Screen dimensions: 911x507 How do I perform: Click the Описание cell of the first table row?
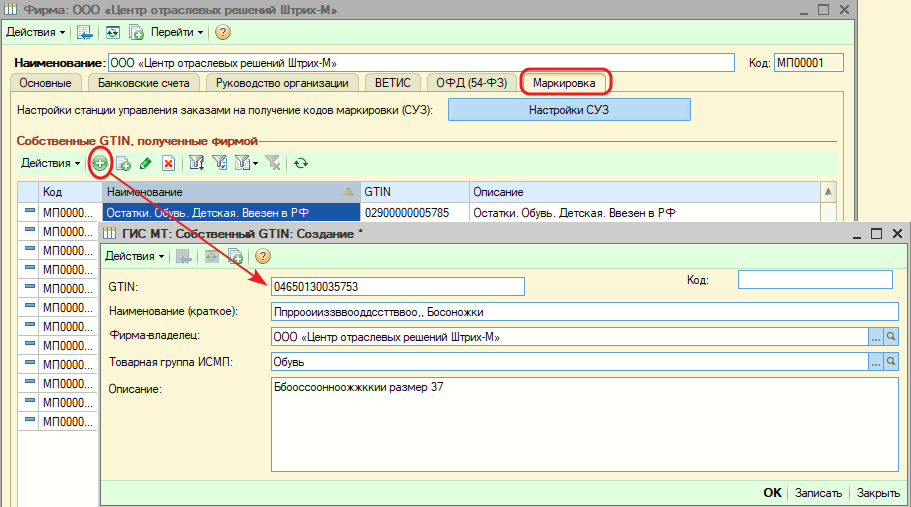644,213
